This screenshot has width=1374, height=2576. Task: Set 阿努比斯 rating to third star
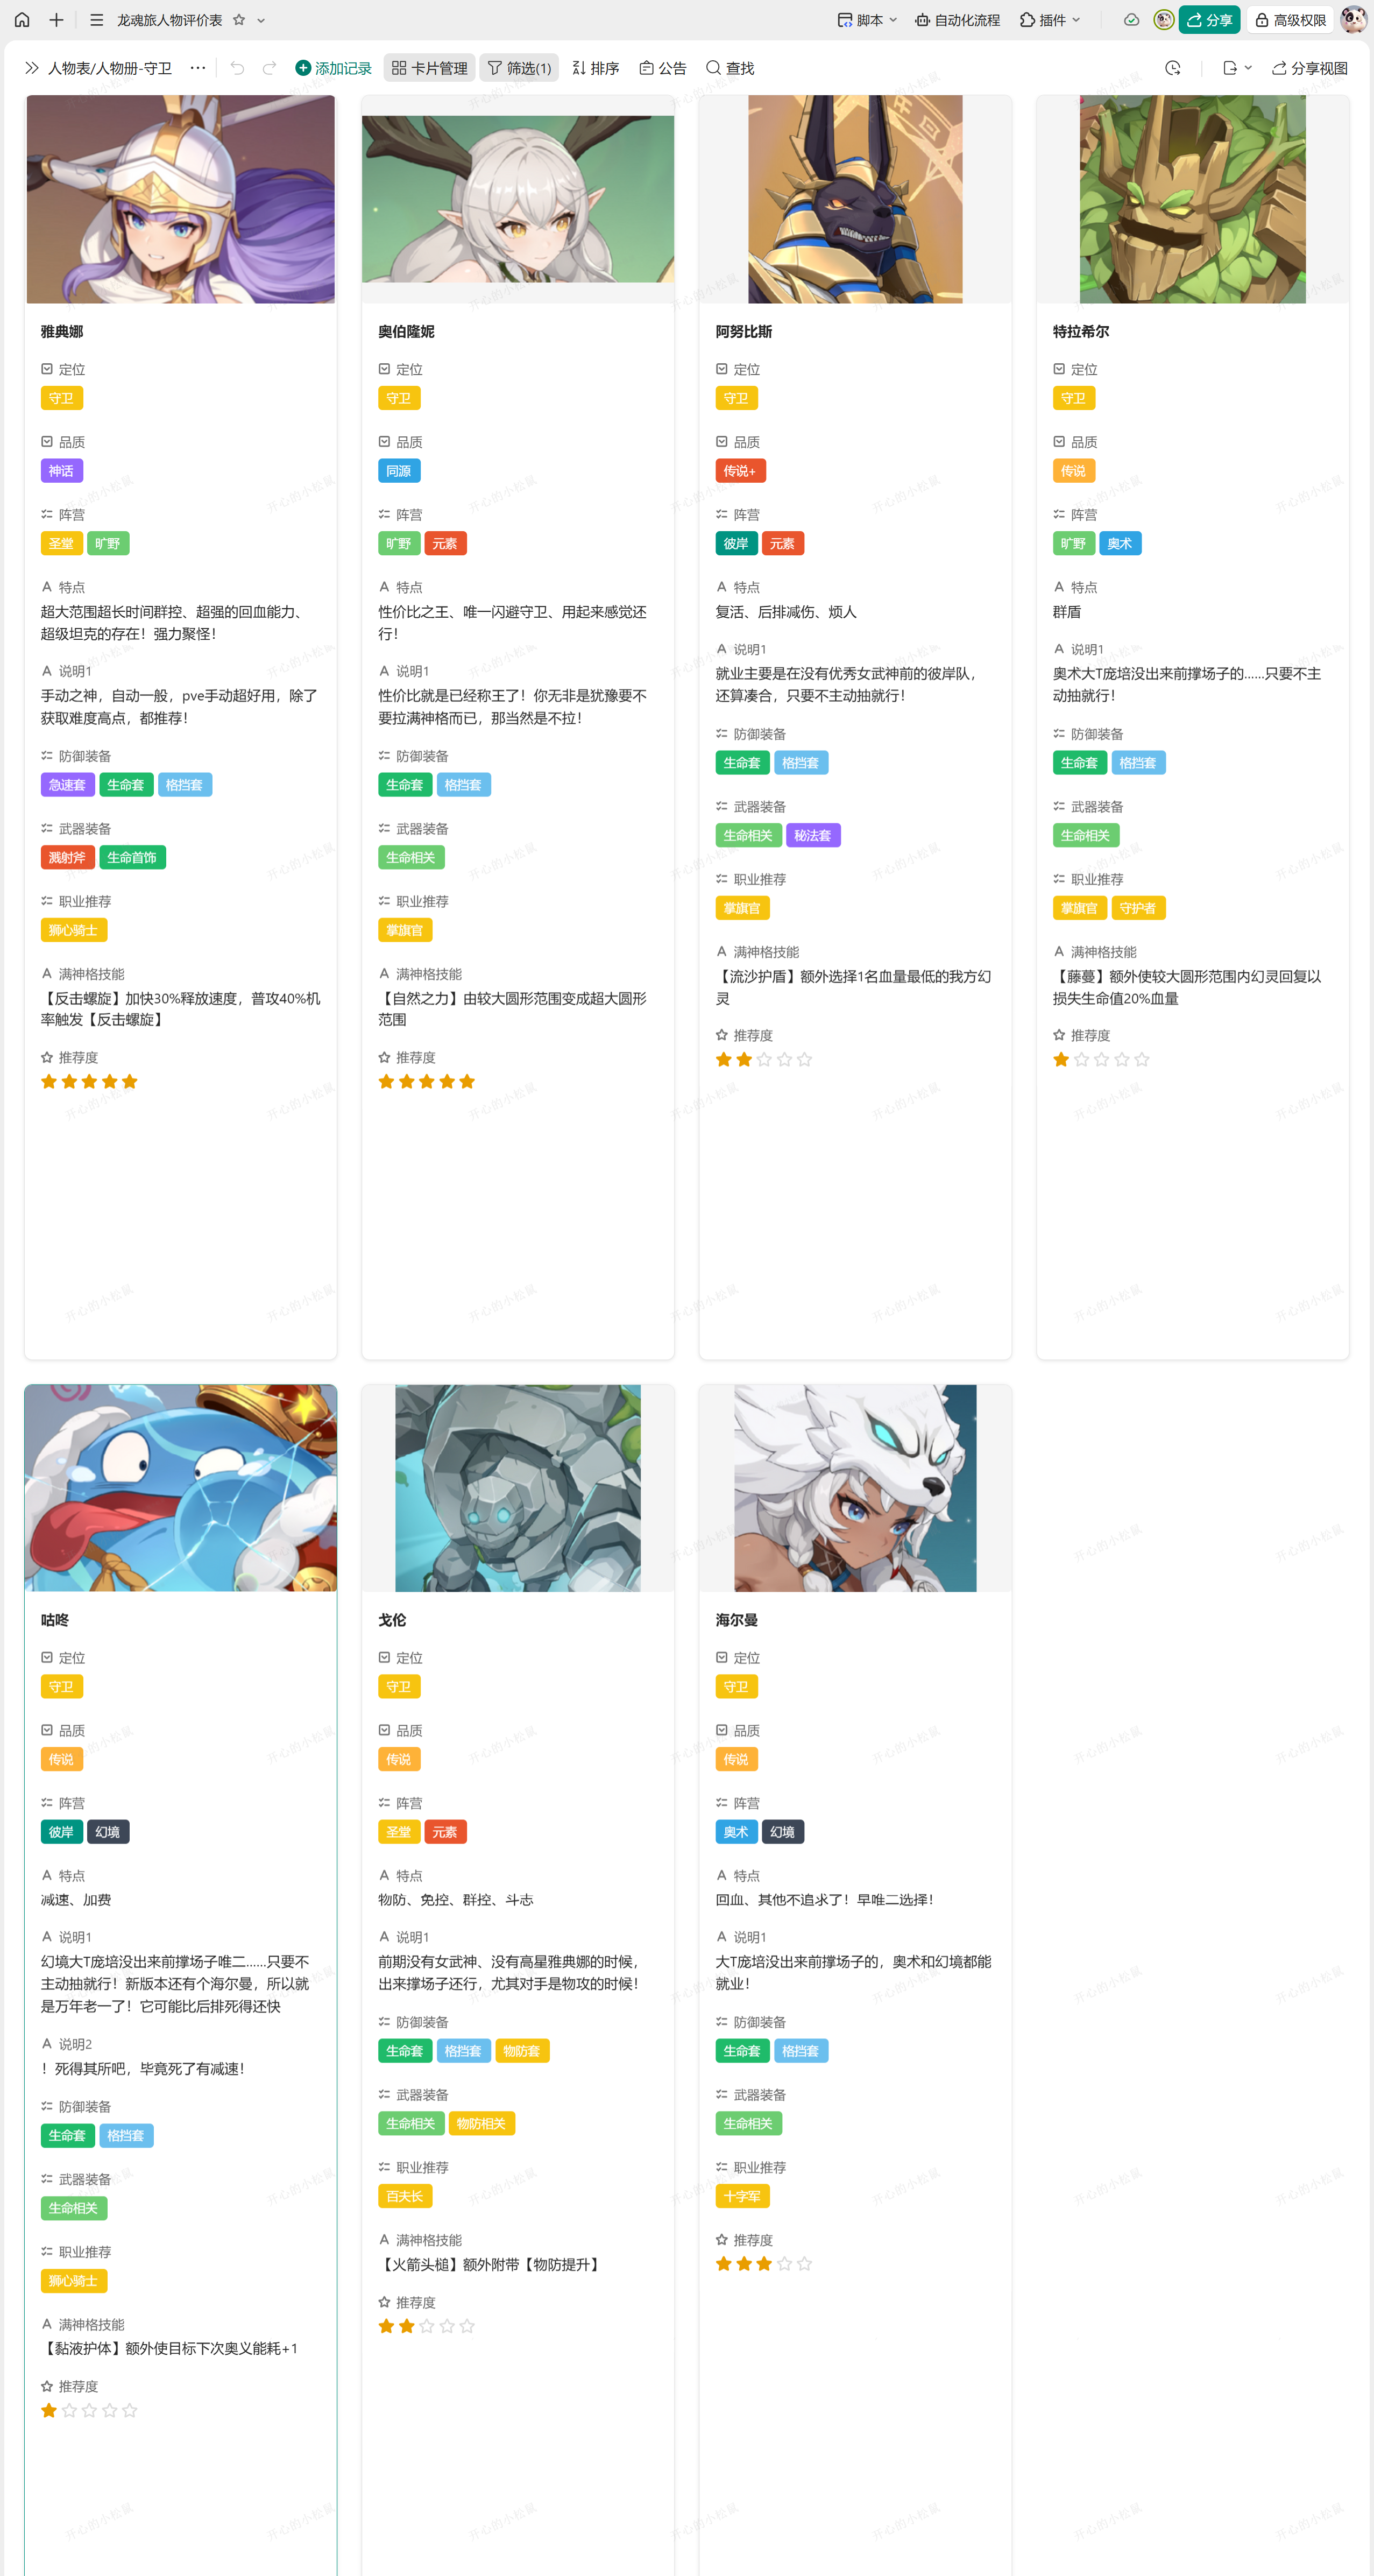tap(764, 1060)
